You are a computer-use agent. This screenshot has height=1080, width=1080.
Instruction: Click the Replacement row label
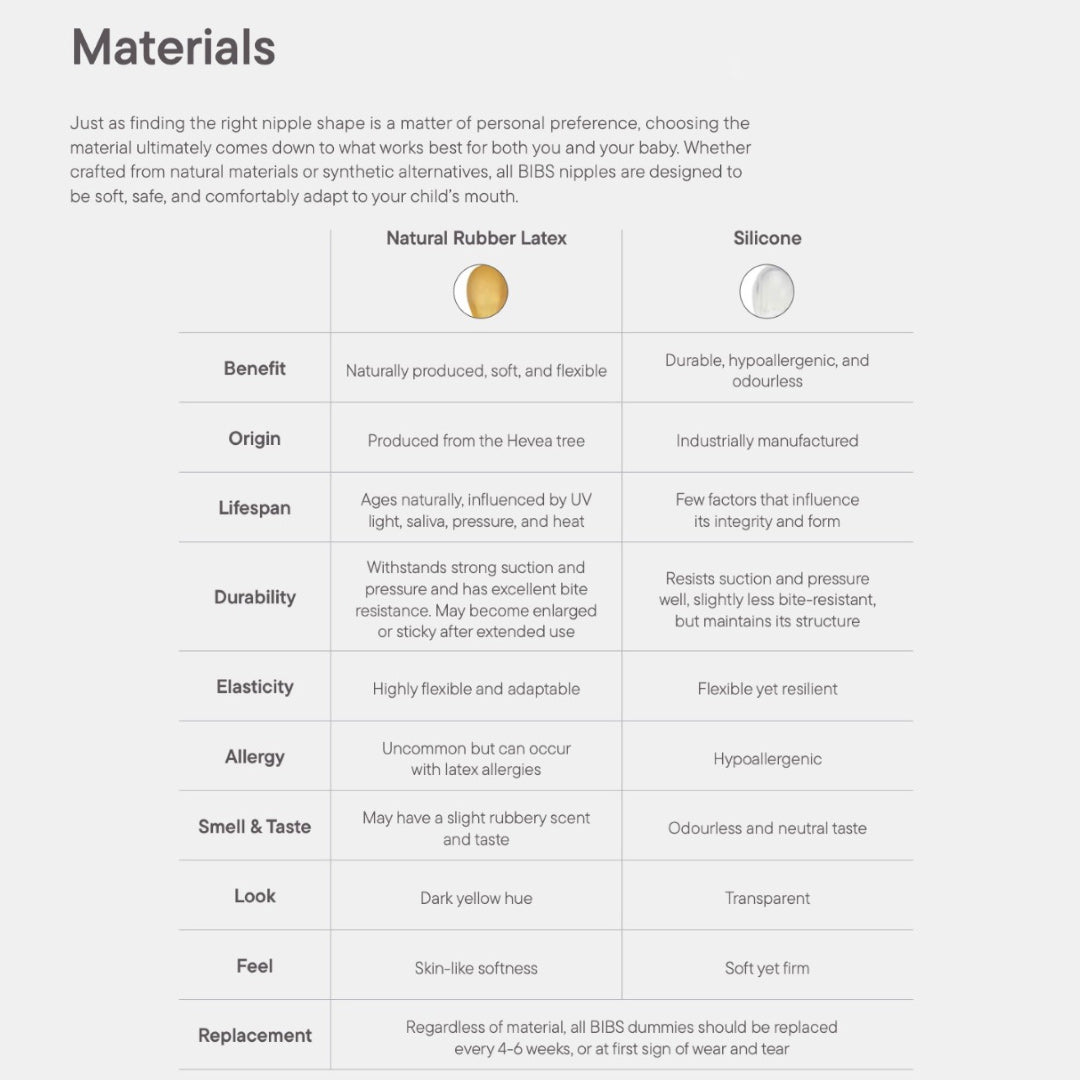(255, 1036)
